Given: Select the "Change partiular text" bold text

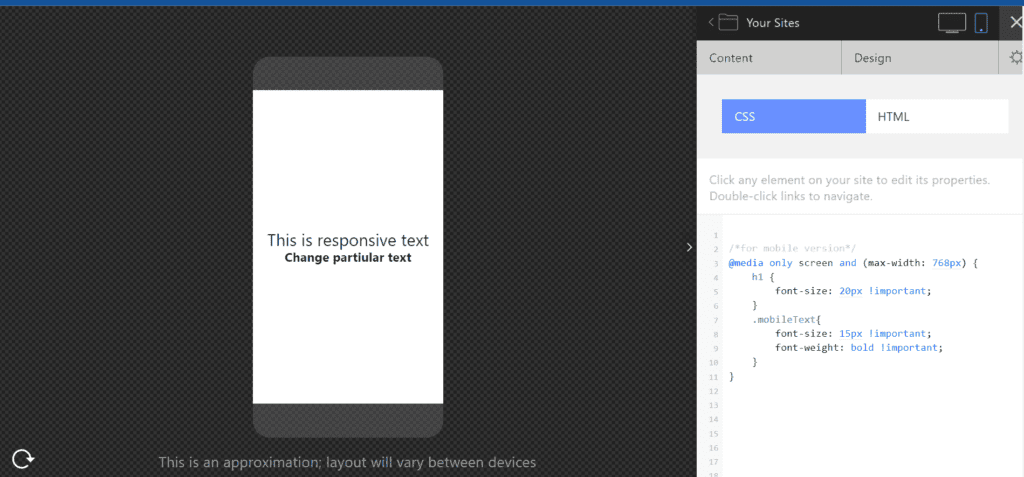Looking at the screenshot, I should (x=347, y=258).
